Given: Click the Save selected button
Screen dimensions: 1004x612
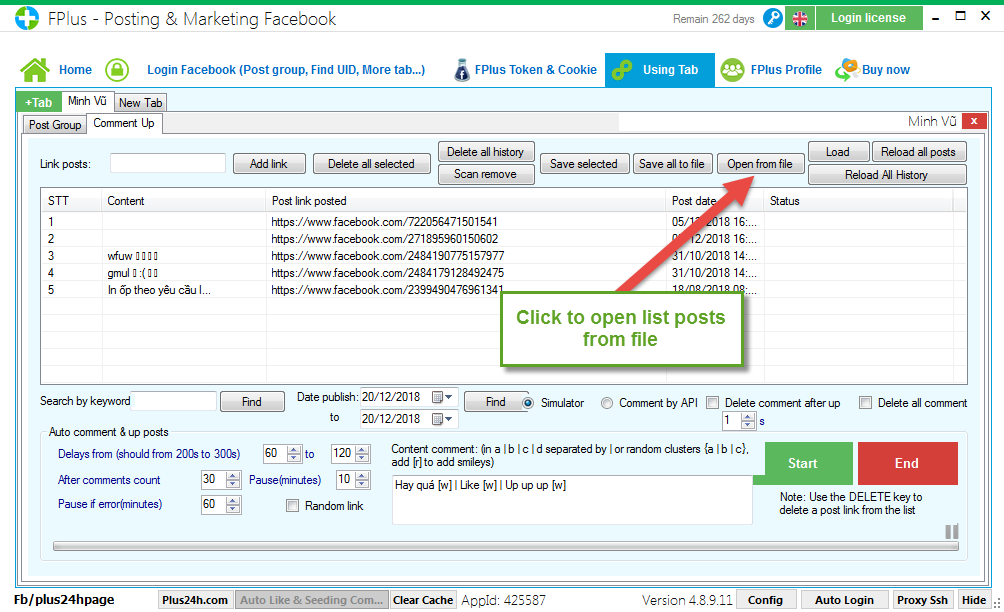Looking at the screenshot, I should coord(584,164).
